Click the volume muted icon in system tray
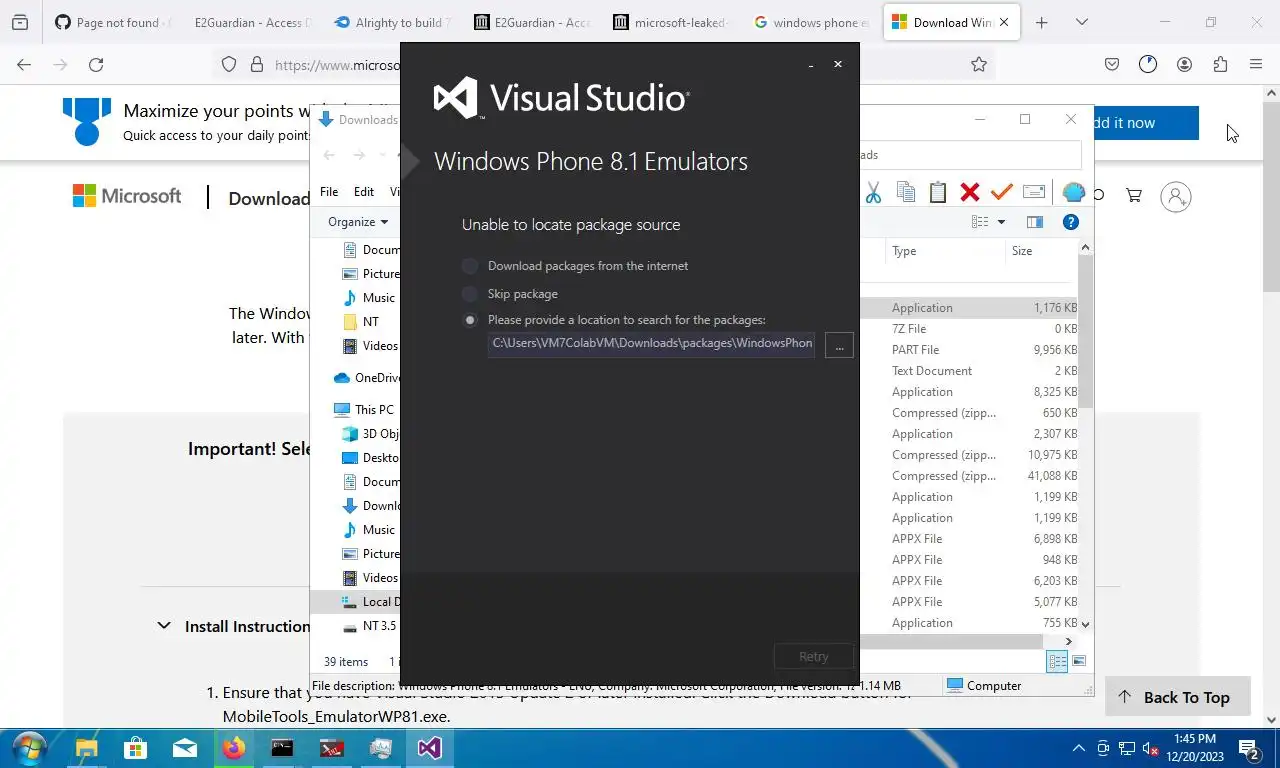Viewport: 1280px width, 768px height. (1151, 748)
